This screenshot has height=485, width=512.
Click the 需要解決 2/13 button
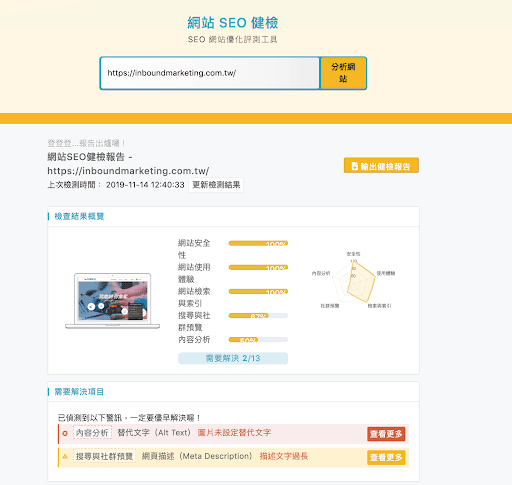233,358
